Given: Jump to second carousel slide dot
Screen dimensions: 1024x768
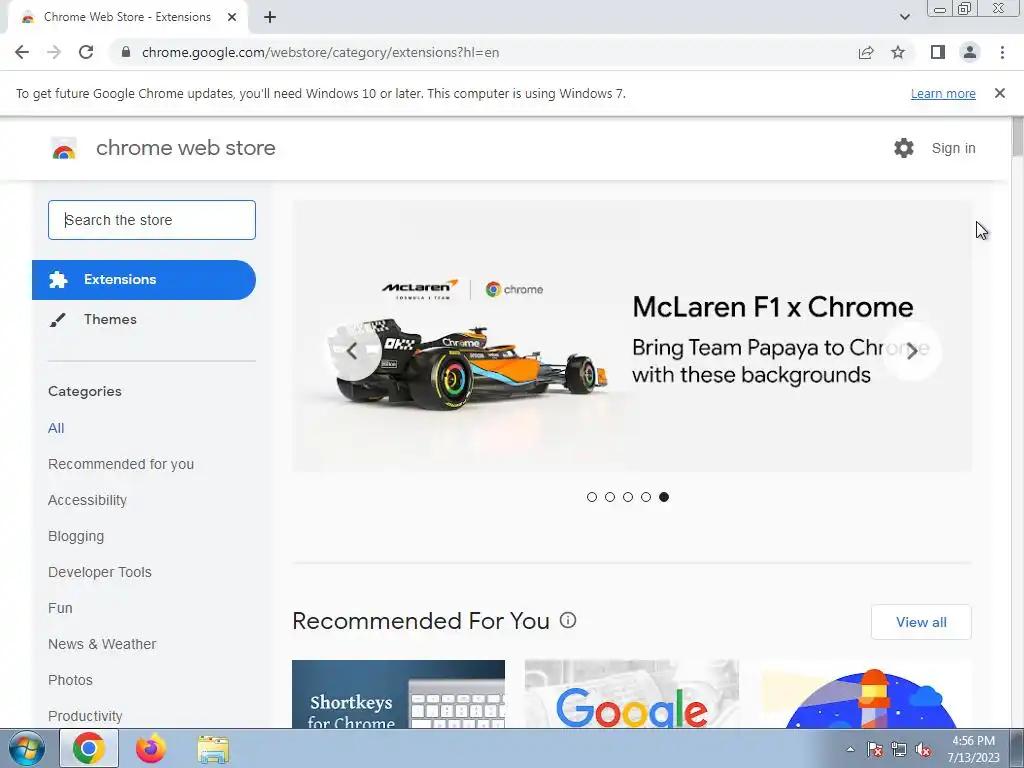Looking at the screenshot, I should pyautogui.click(x=610, y=497).
